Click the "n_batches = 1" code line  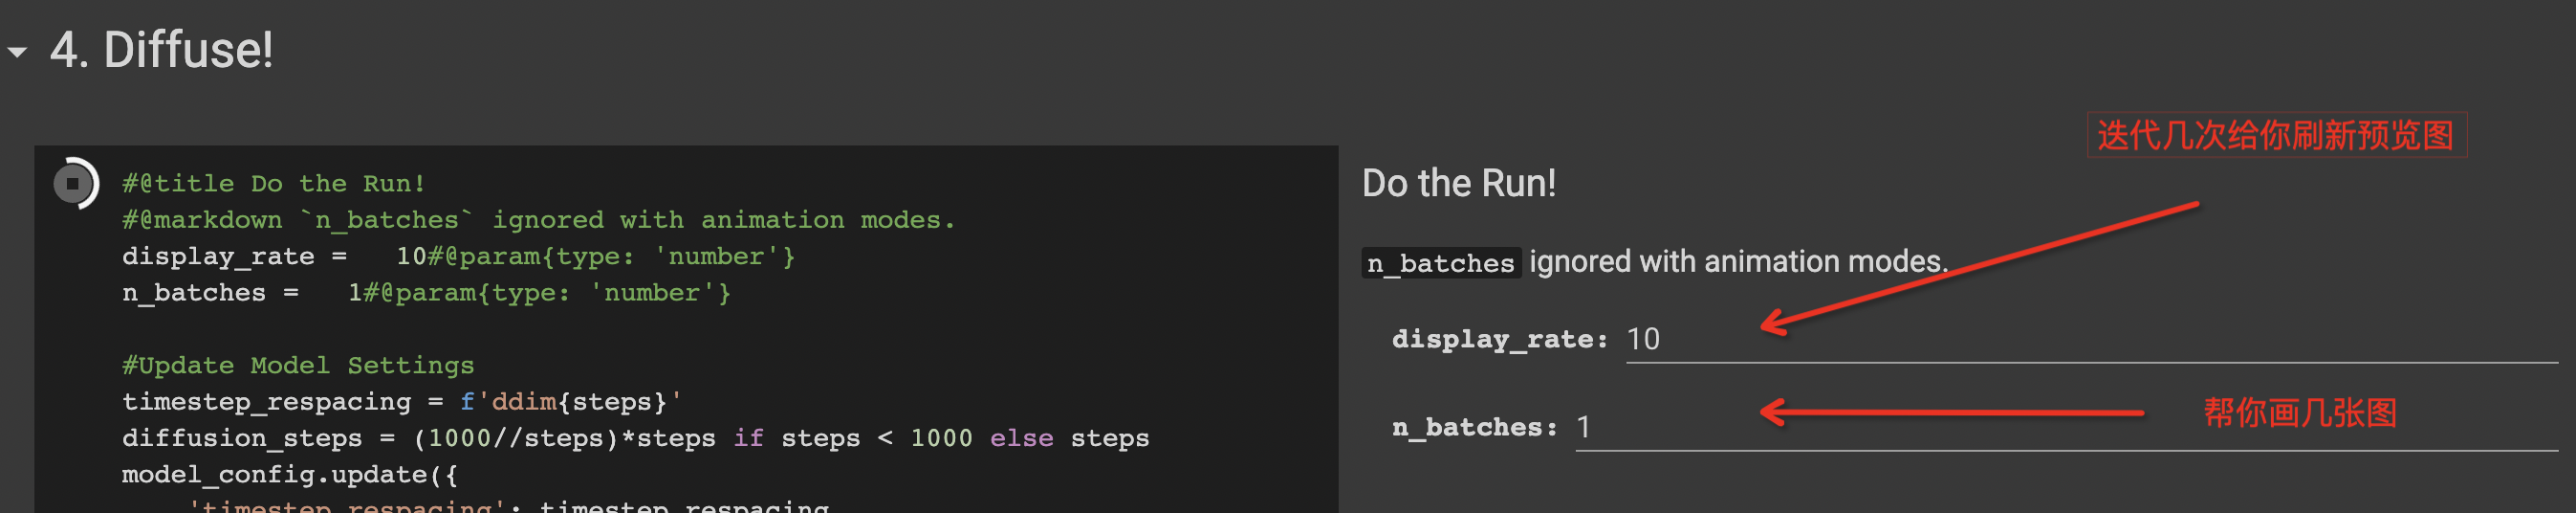tap(425, 293)
